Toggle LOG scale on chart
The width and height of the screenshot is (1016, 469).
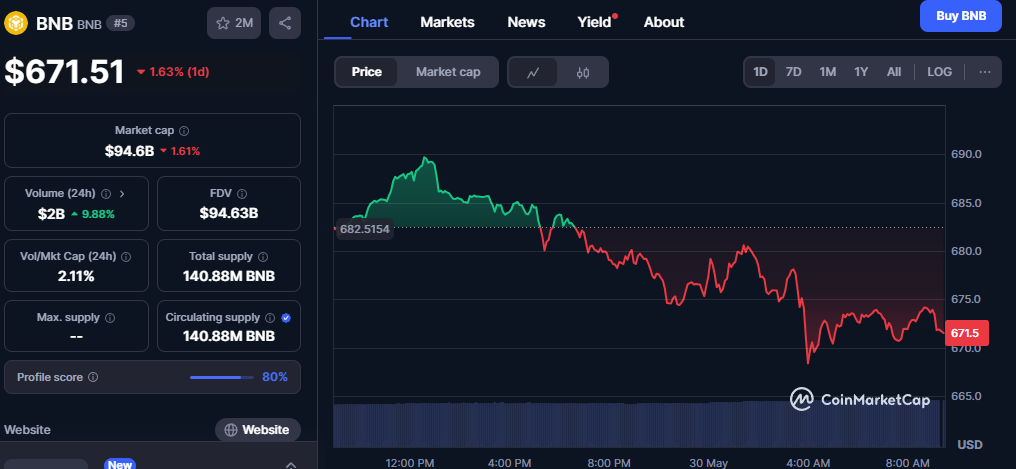tap(939, 72)
